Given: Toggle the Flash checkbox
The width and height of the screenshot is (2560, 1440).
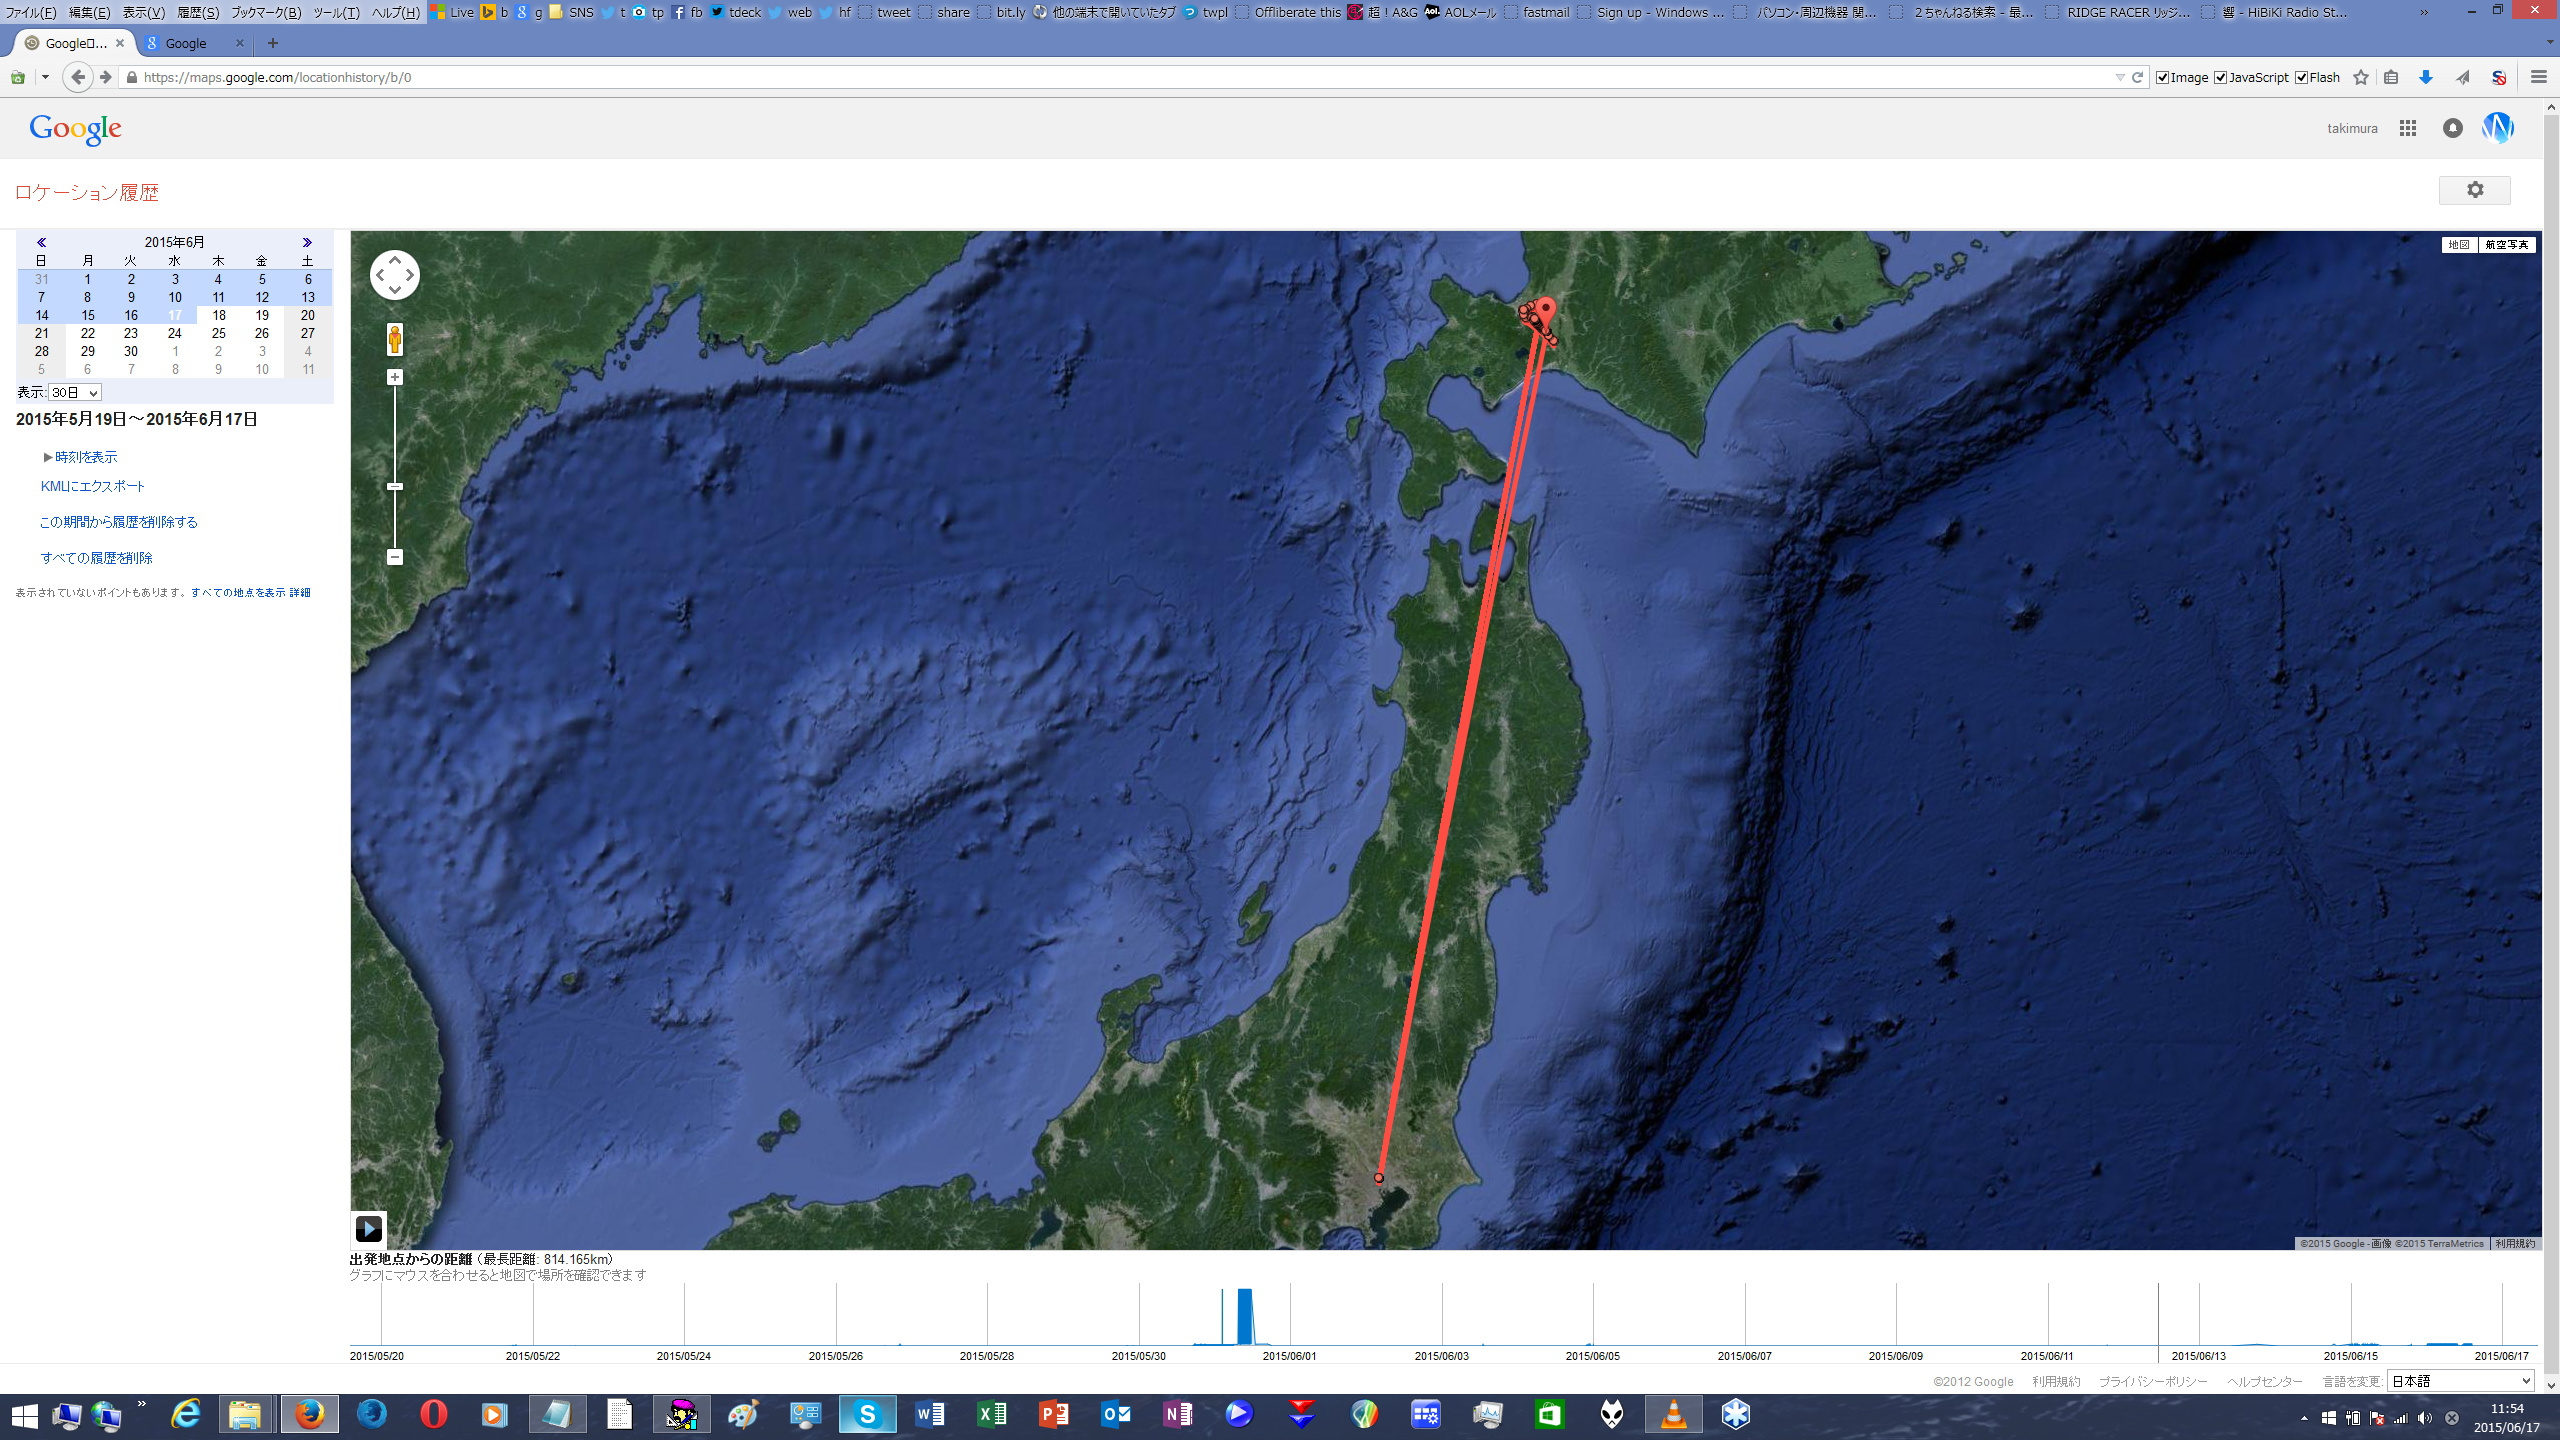Looking at the screenshot, I should click(x=2301, y=77).
